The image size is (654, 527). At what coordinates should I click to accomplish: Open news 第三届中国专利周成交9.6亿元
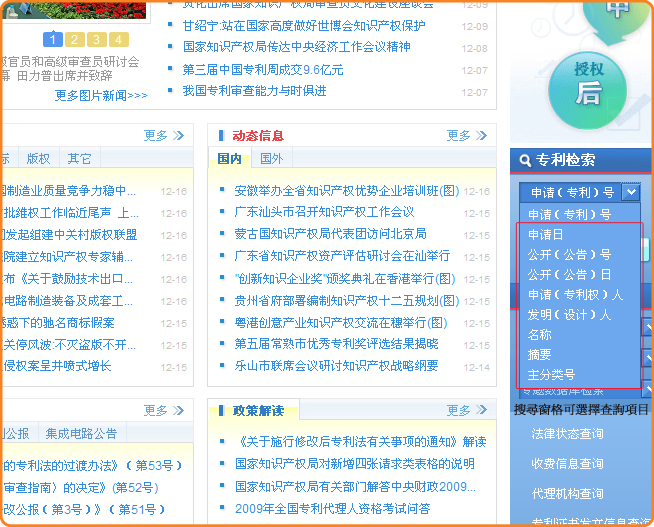(x=263, y=70)
